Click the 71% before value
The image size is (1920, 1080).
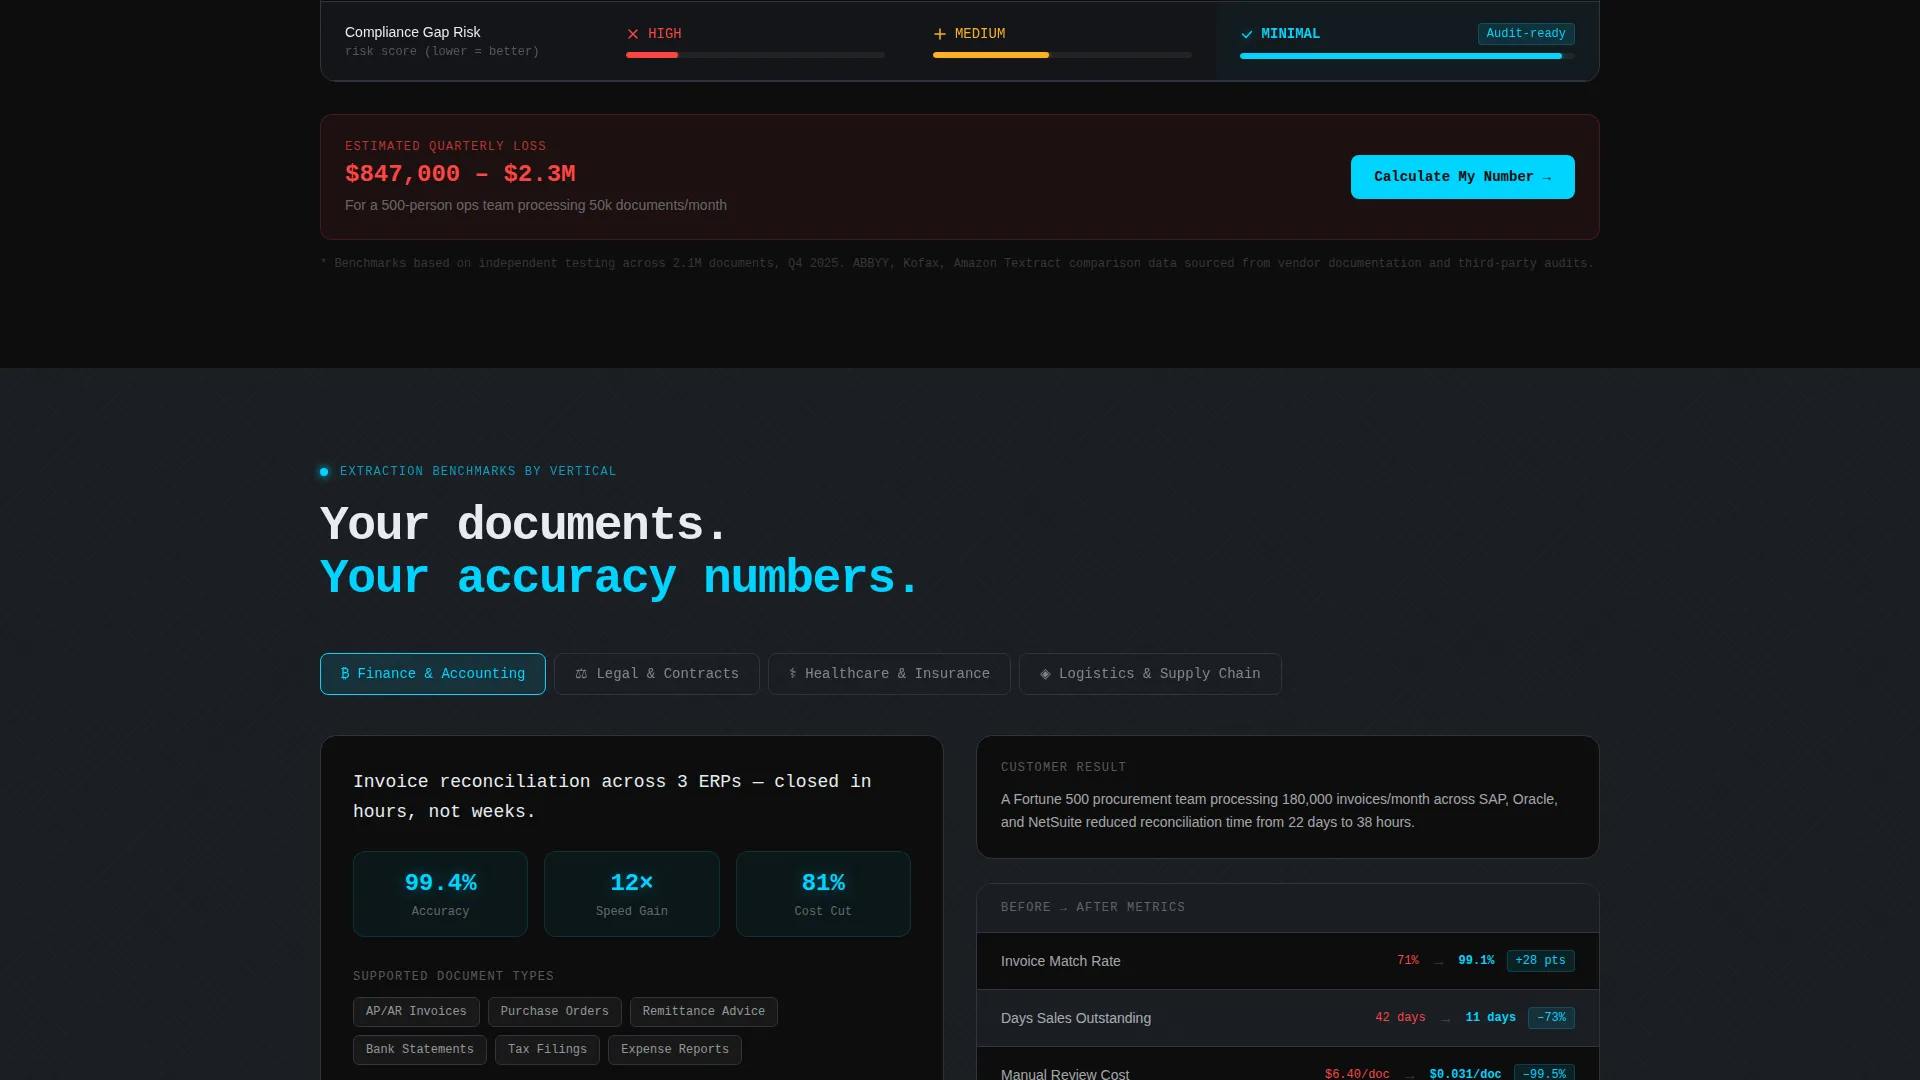1408,960
